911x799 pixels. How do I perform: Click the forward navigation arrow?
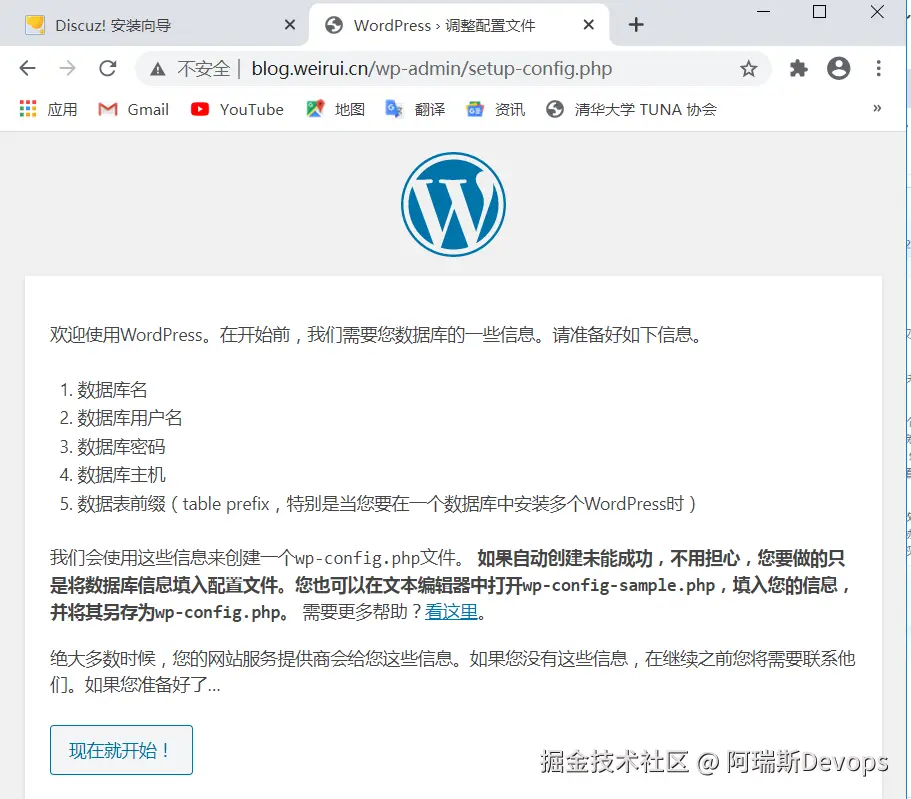click(x=67, y=69)
